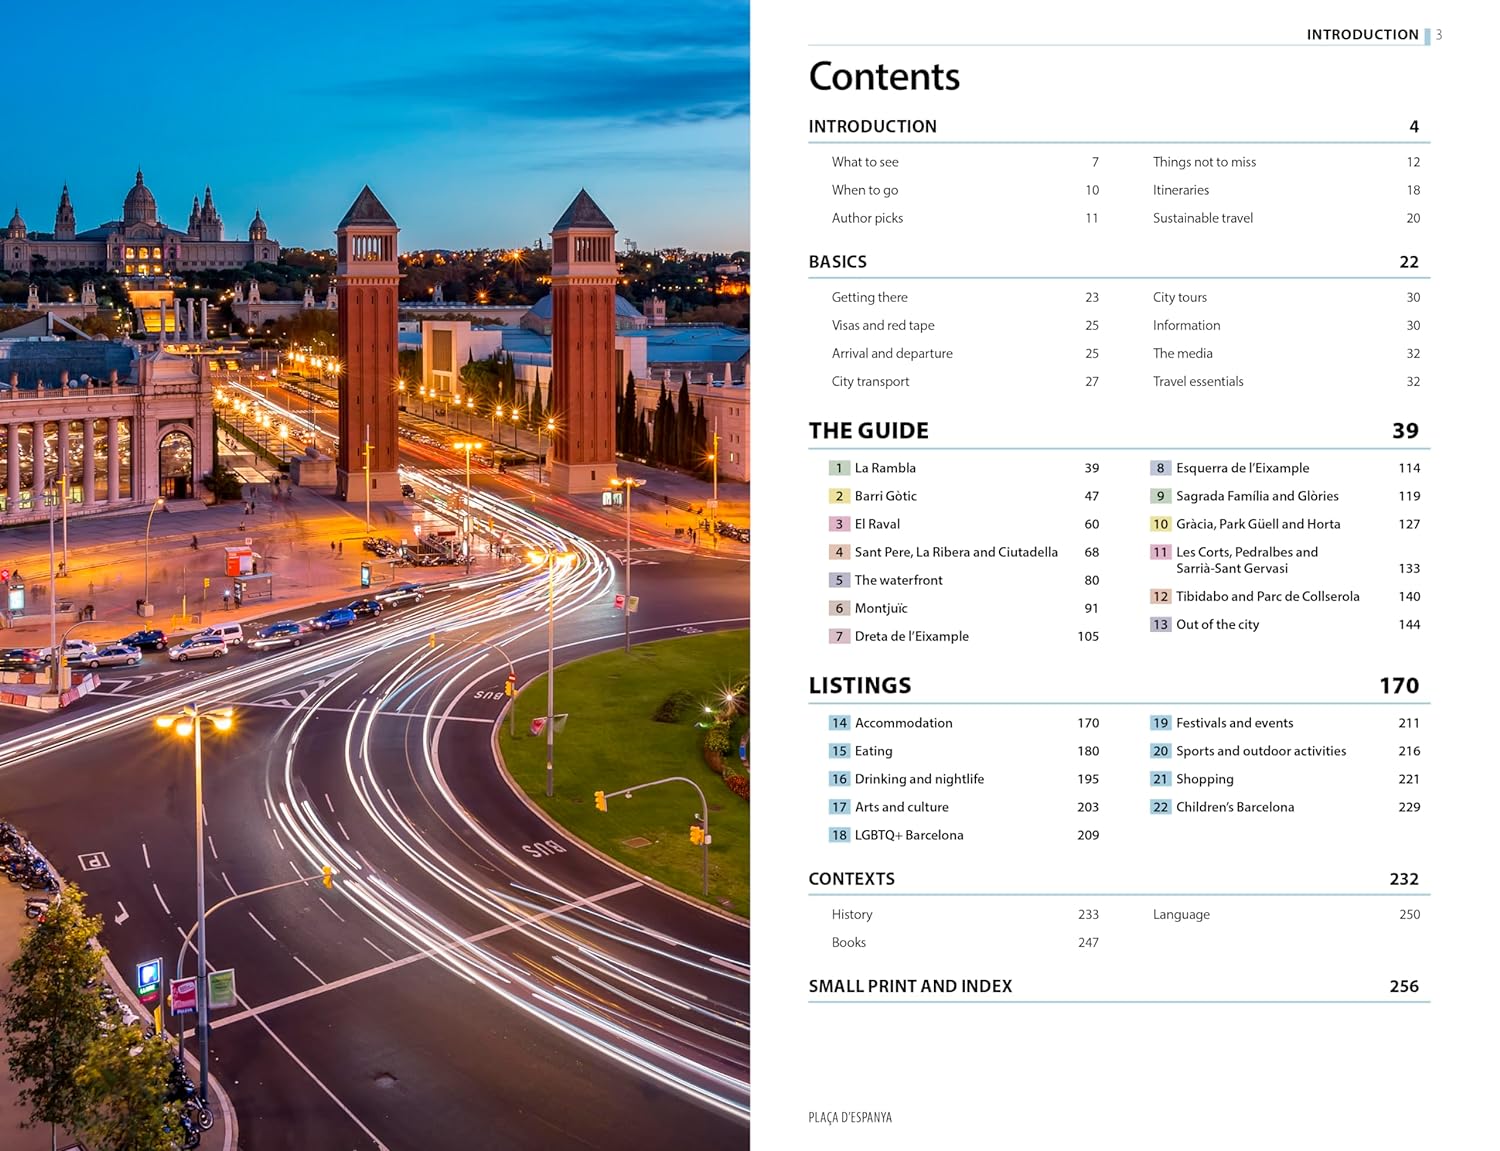The width and height of the screenshot is (1500, 1151).
Task: Open the LISTINGS section heading
Action: [859, 686]
